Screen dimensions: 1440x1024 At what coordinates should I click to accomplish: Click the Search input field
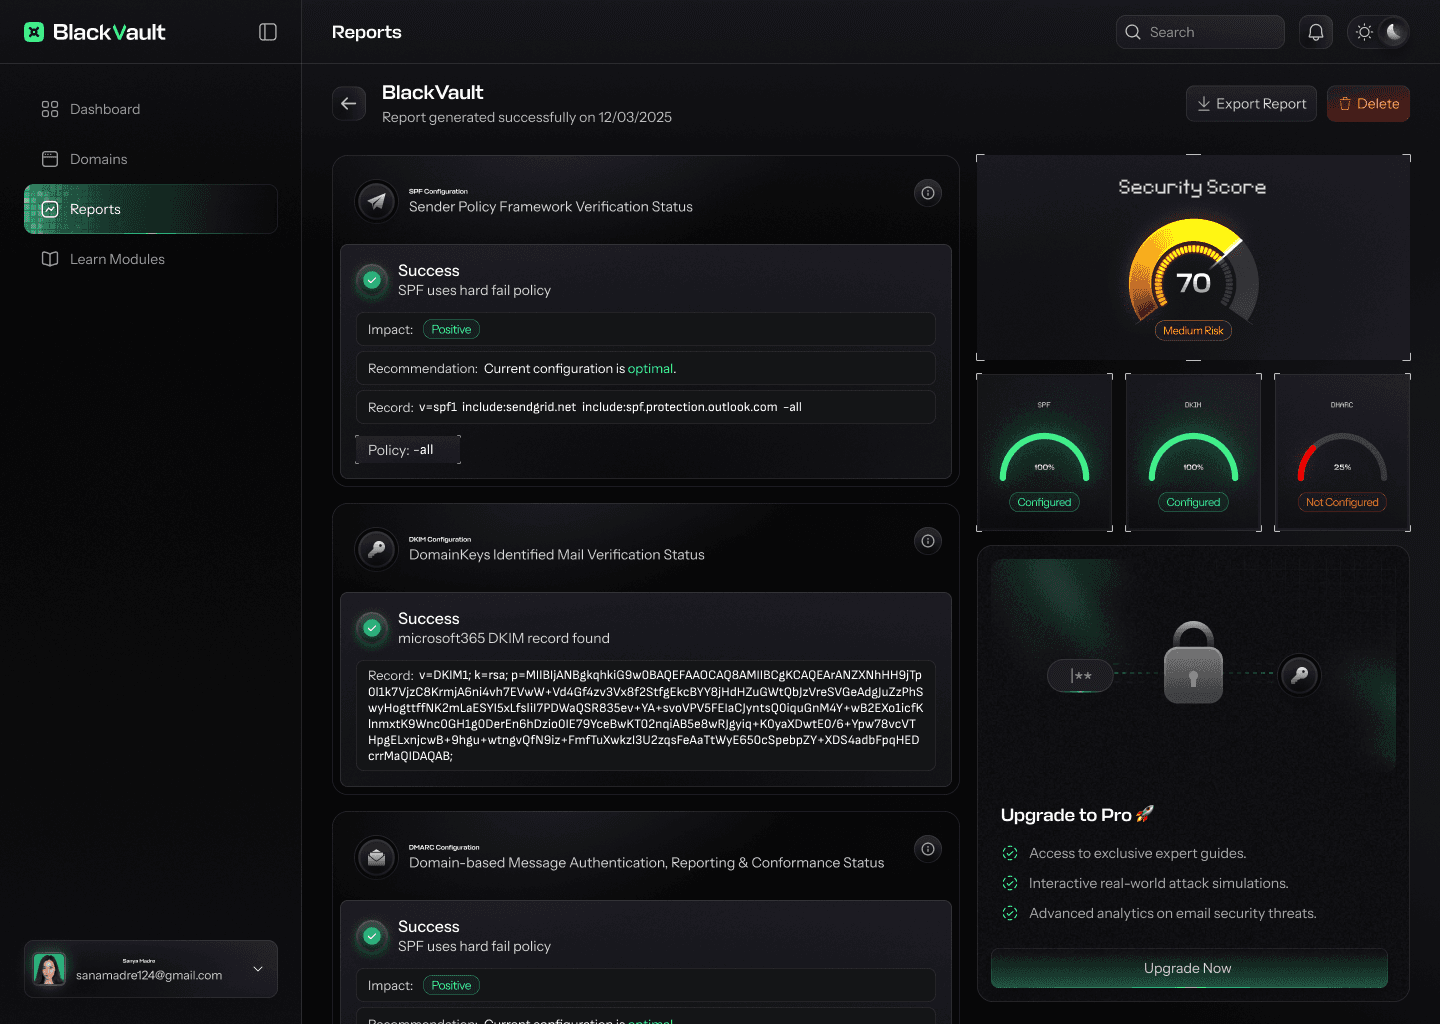coord(1200,32)
